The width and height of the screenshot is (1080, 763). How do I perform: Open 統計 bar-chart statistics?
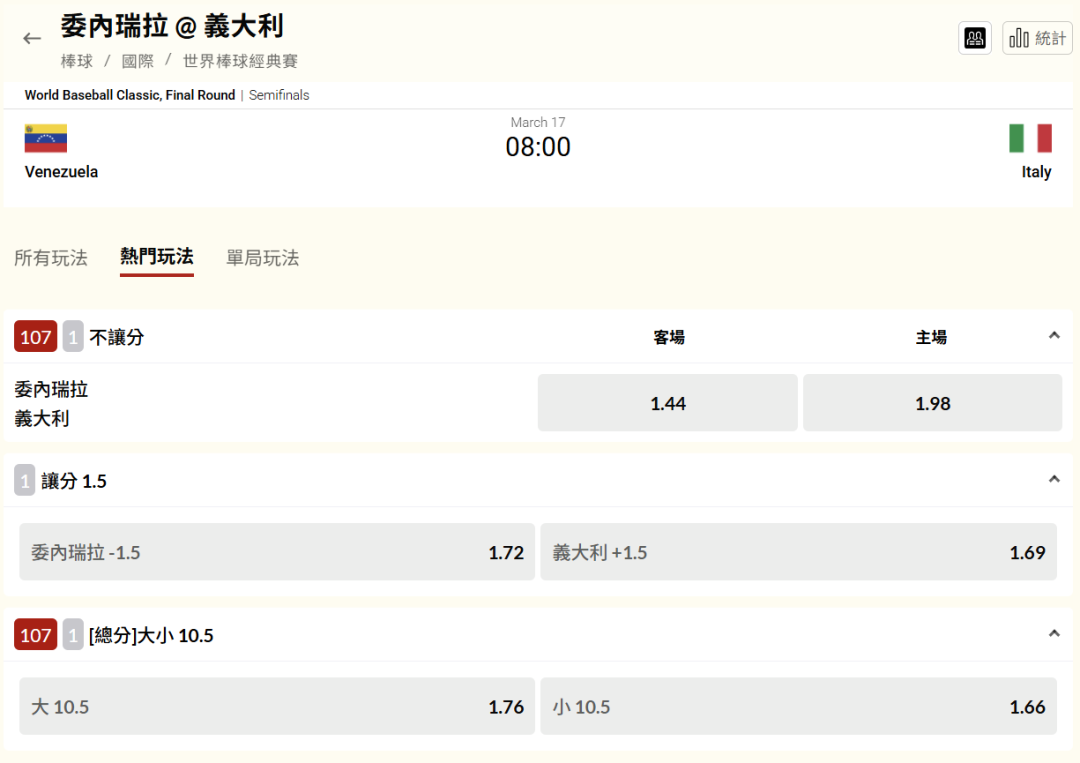click(x=1037, y=38)
